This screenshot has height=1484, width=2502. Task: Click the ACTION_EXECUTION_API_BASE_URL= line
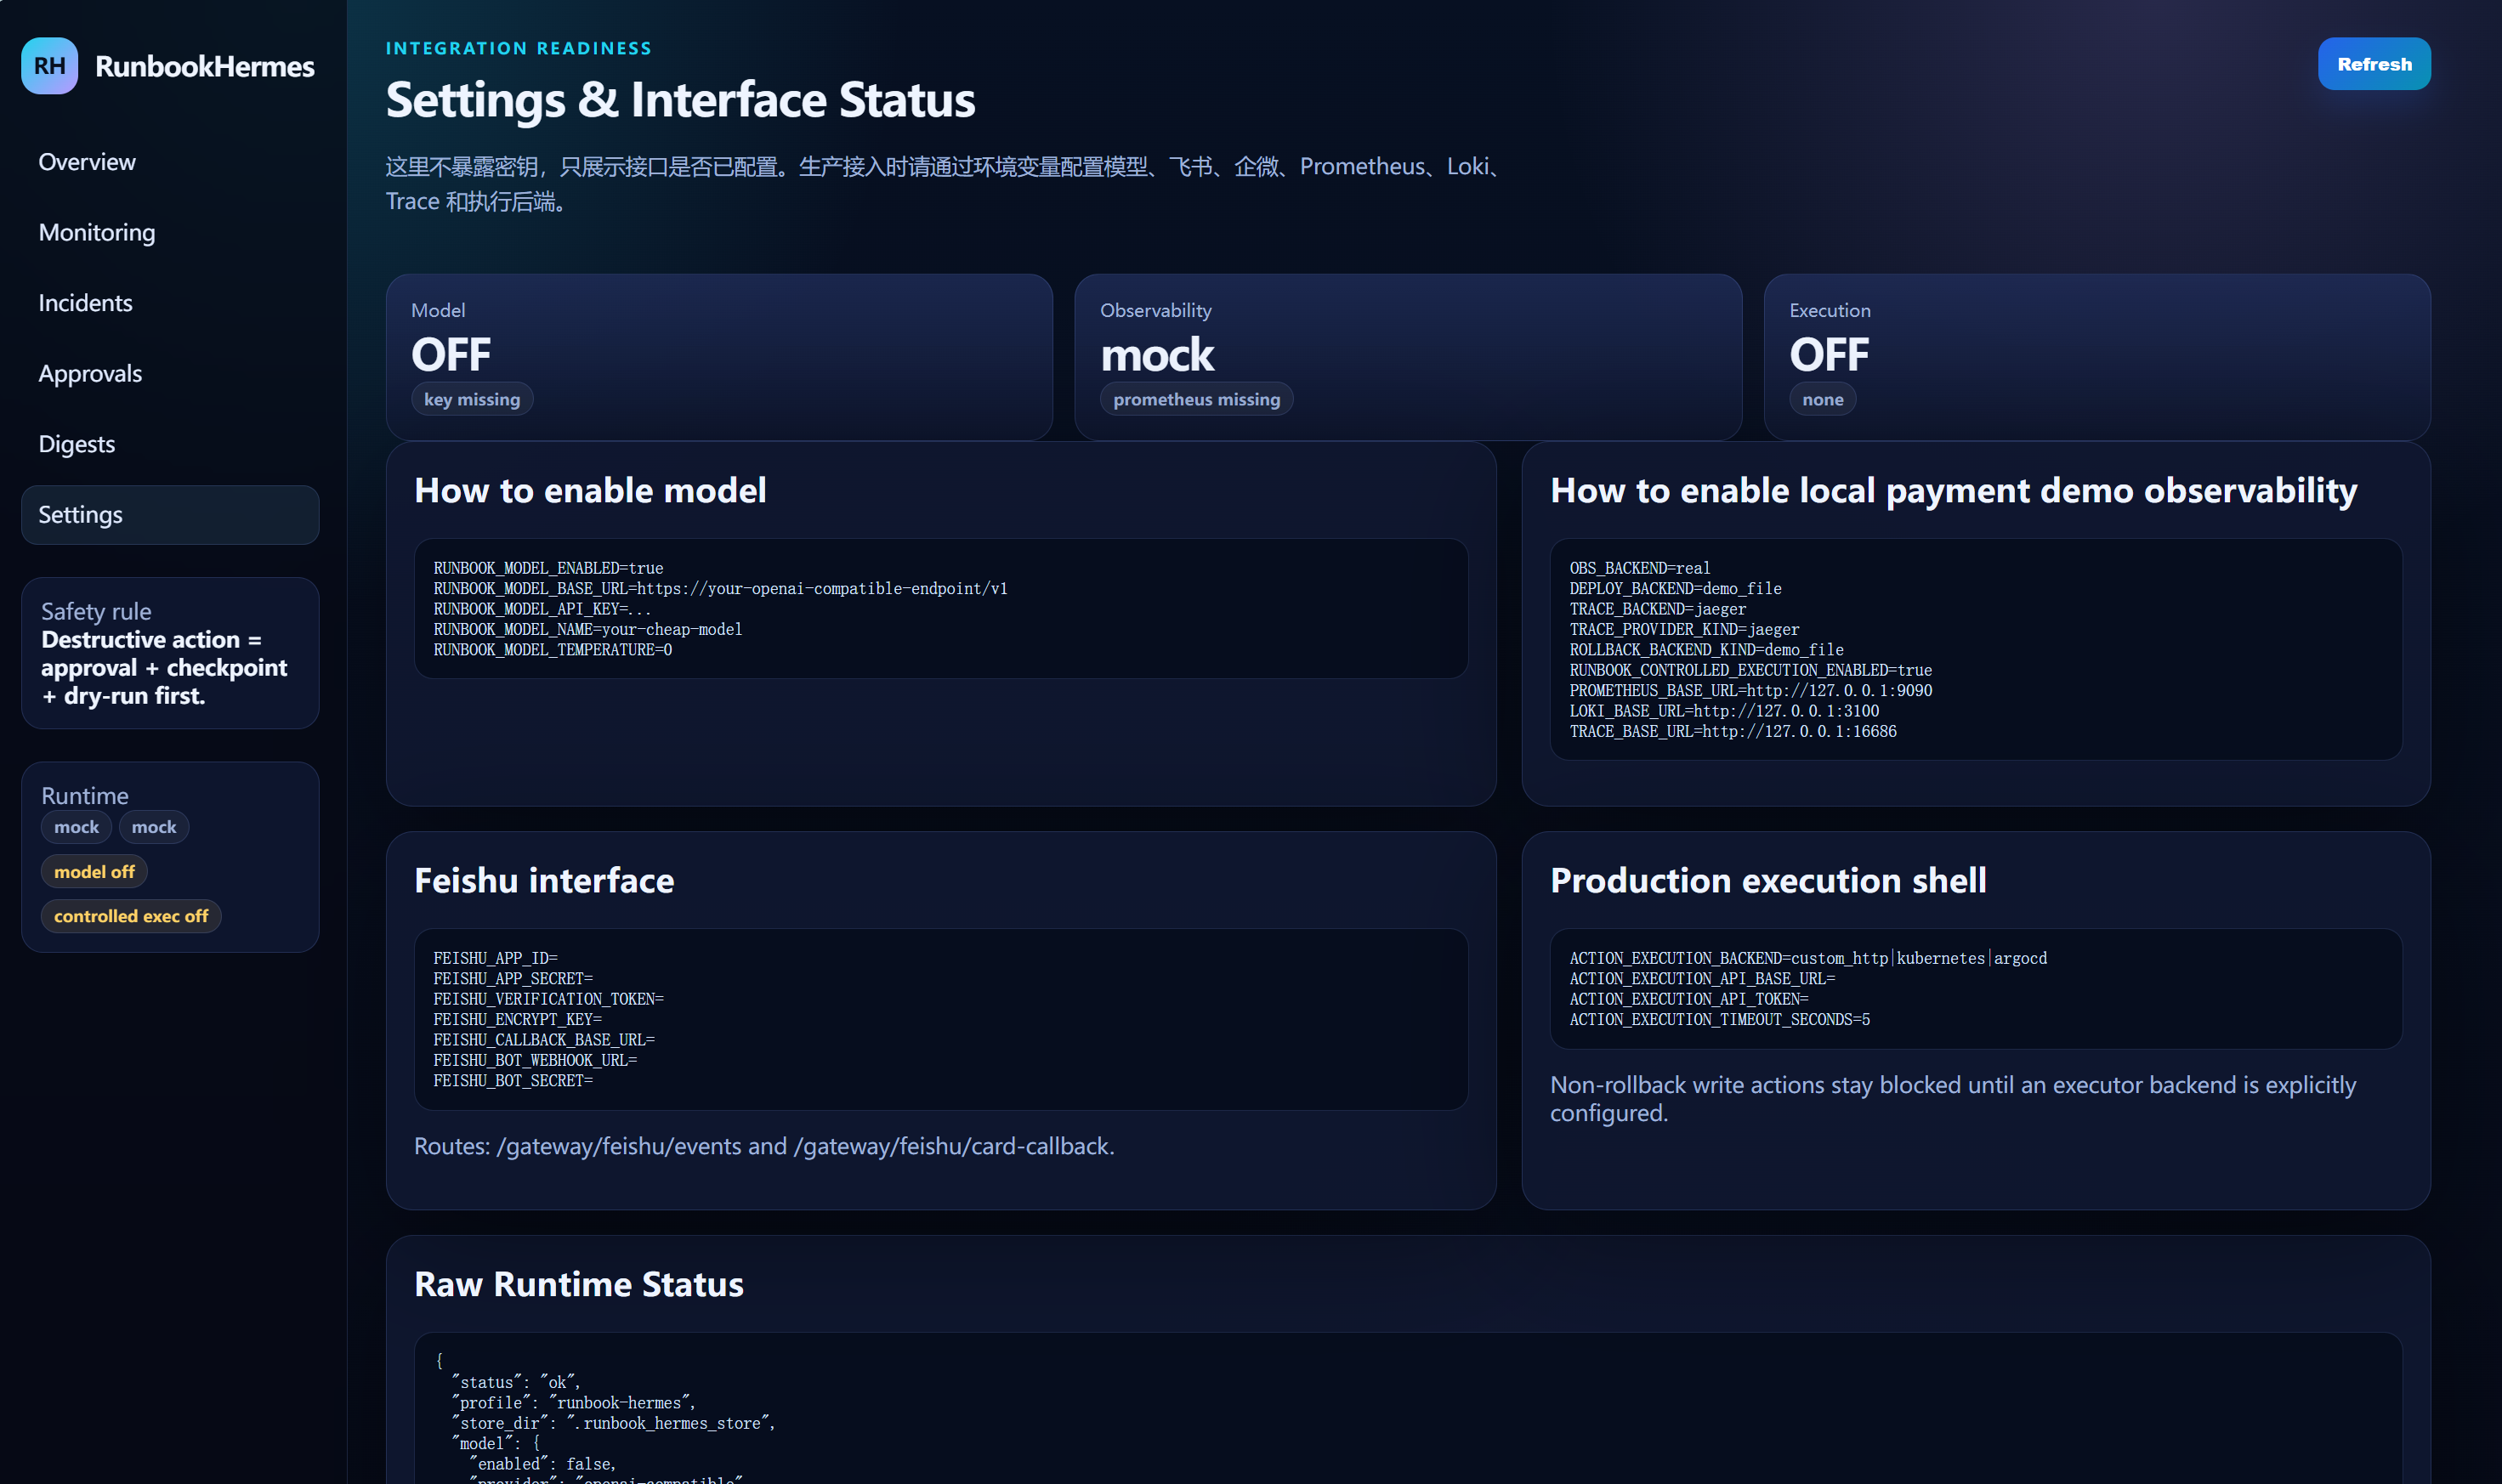pyautogui.click(x=1702, y=979)
